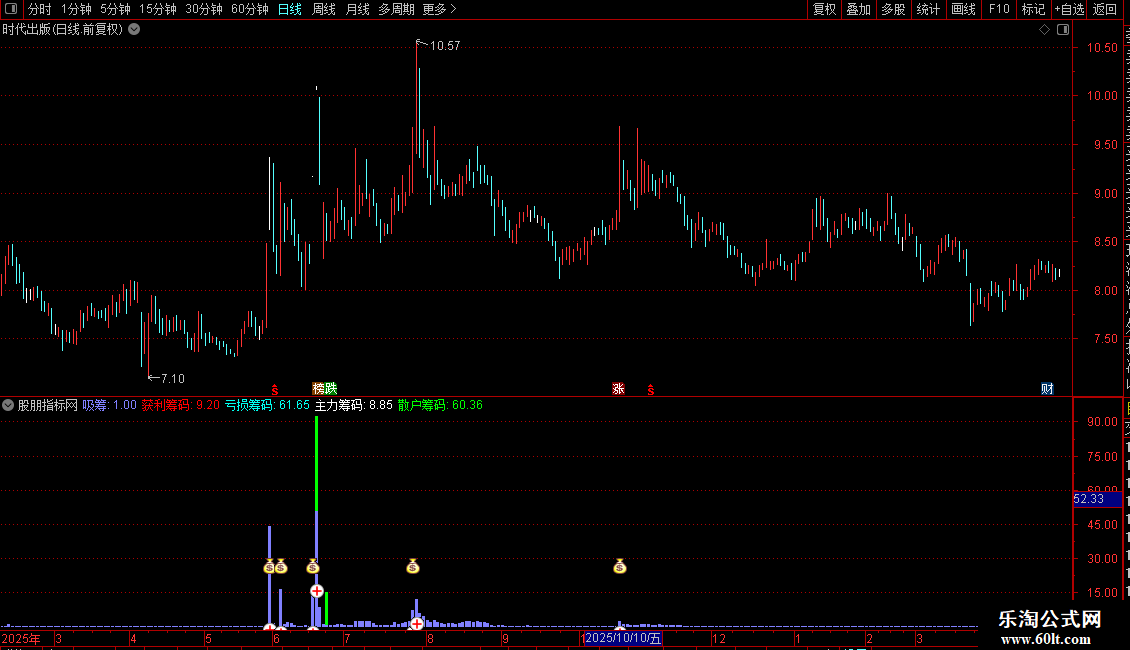Toggle the left sidebar panel icon
The image size is (1130, 650).
(11, 9)
